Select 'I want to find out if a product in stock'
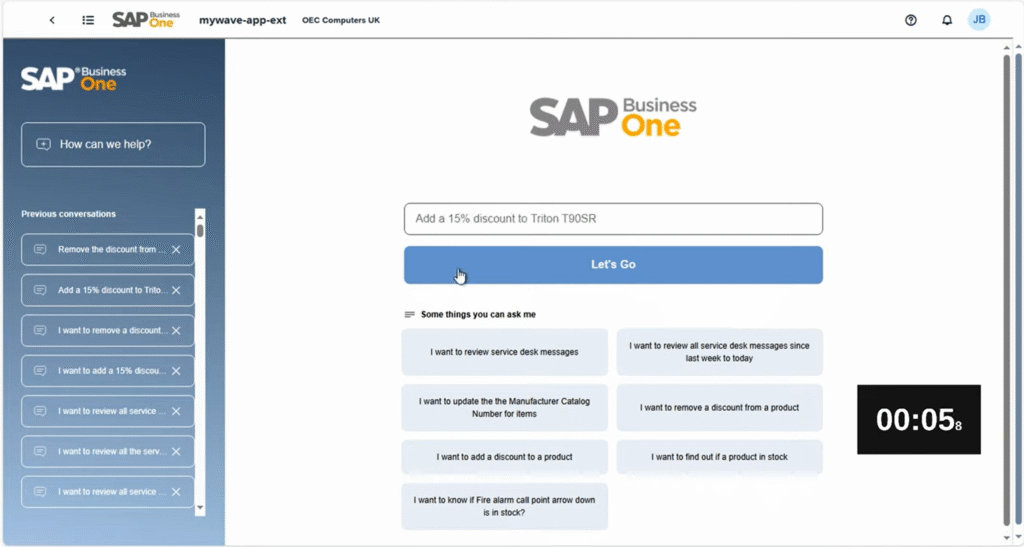 [719, 457]
